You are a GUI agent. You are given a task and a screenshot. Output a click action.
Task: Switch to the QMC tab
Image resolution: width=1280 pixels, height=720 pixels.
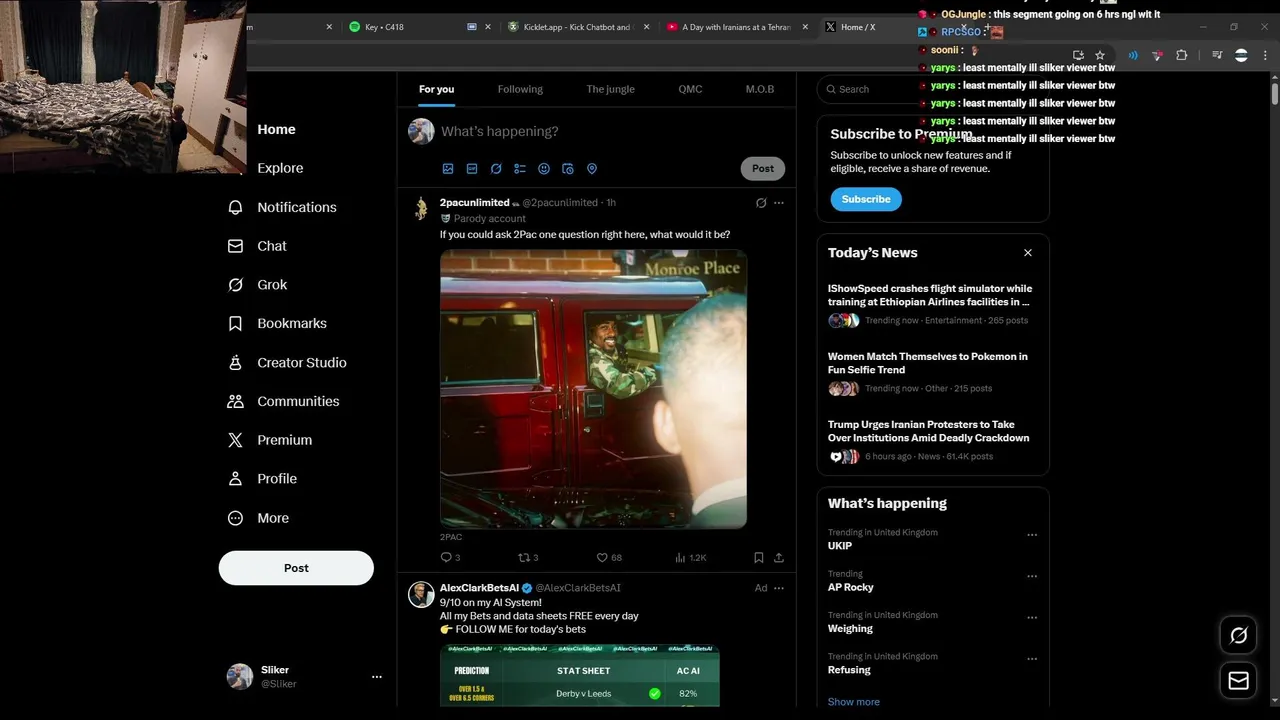[690, 89]
